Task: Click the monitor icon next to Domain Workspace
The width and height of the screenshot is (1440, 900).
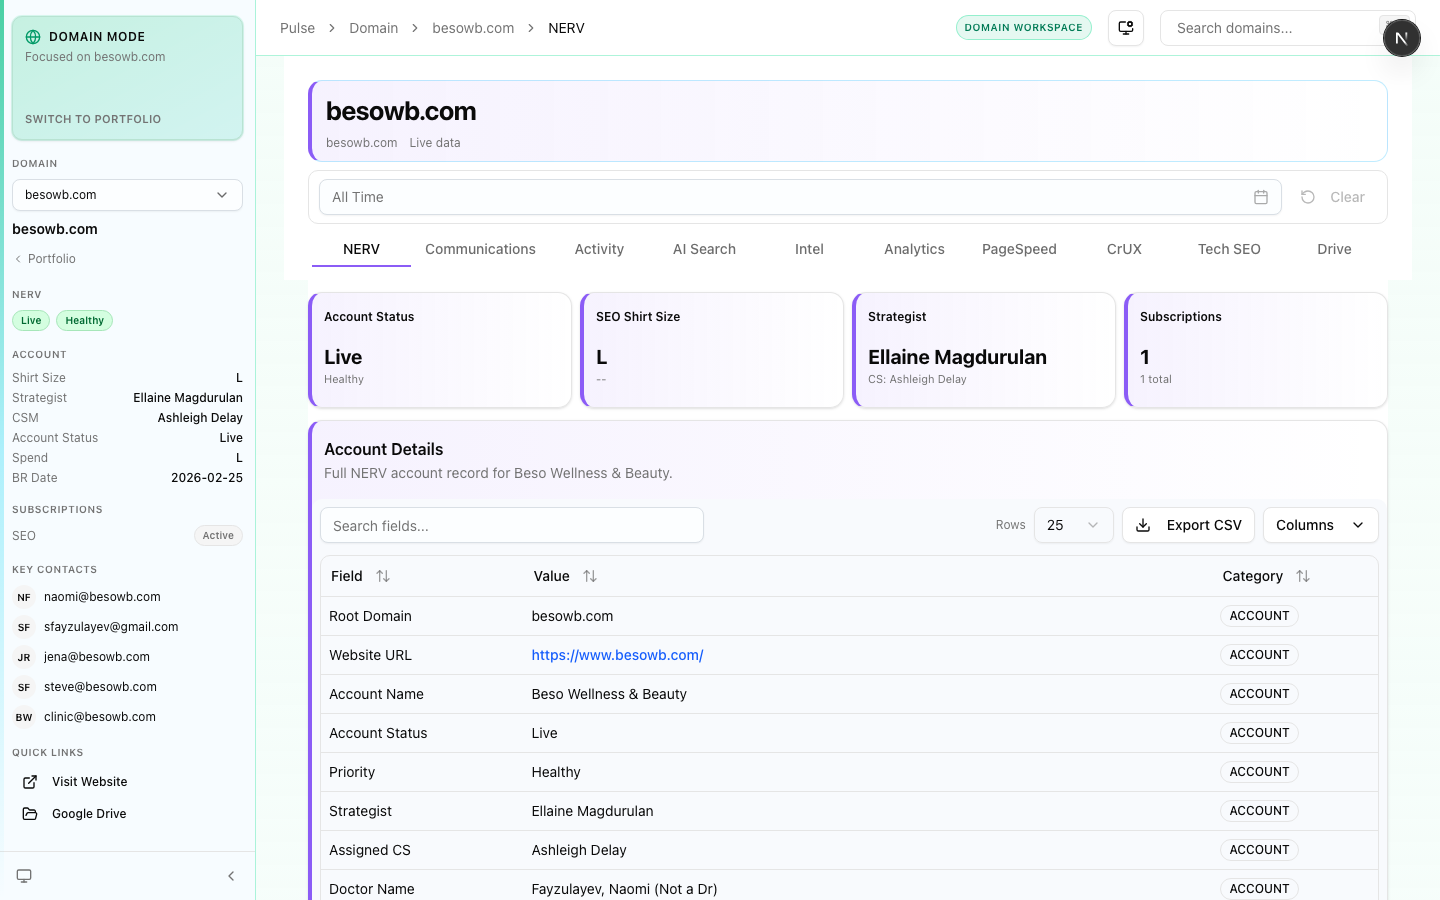Action: [x=1126, y=28]
